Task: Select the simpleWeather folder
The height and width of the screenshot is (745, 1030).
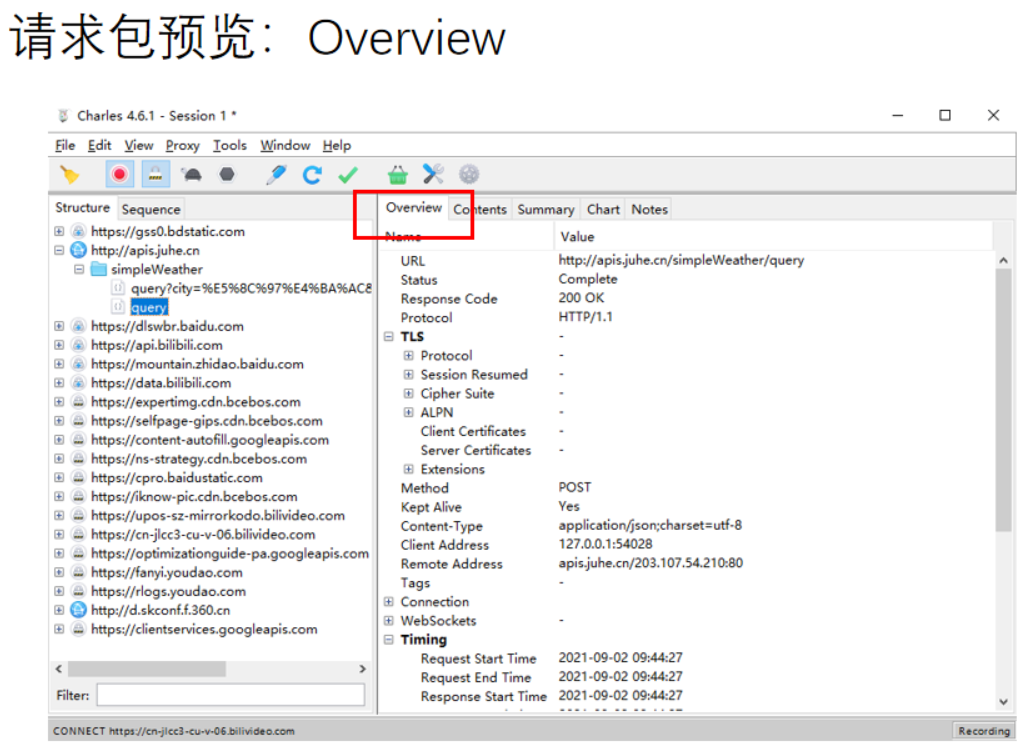Action: (x=156, y=269)
